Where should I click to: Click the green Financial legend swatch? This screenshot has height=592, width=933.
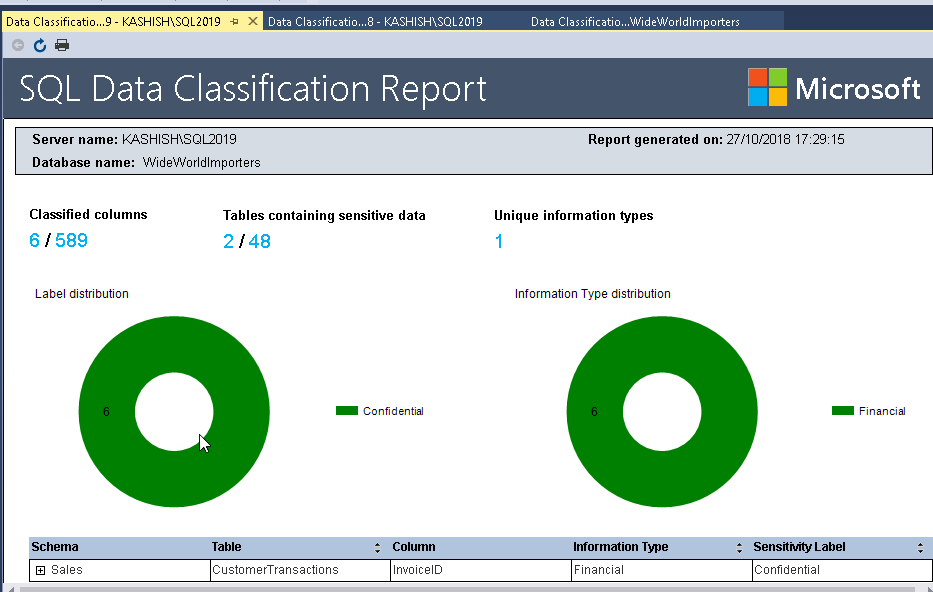click(x=843, y=411)
